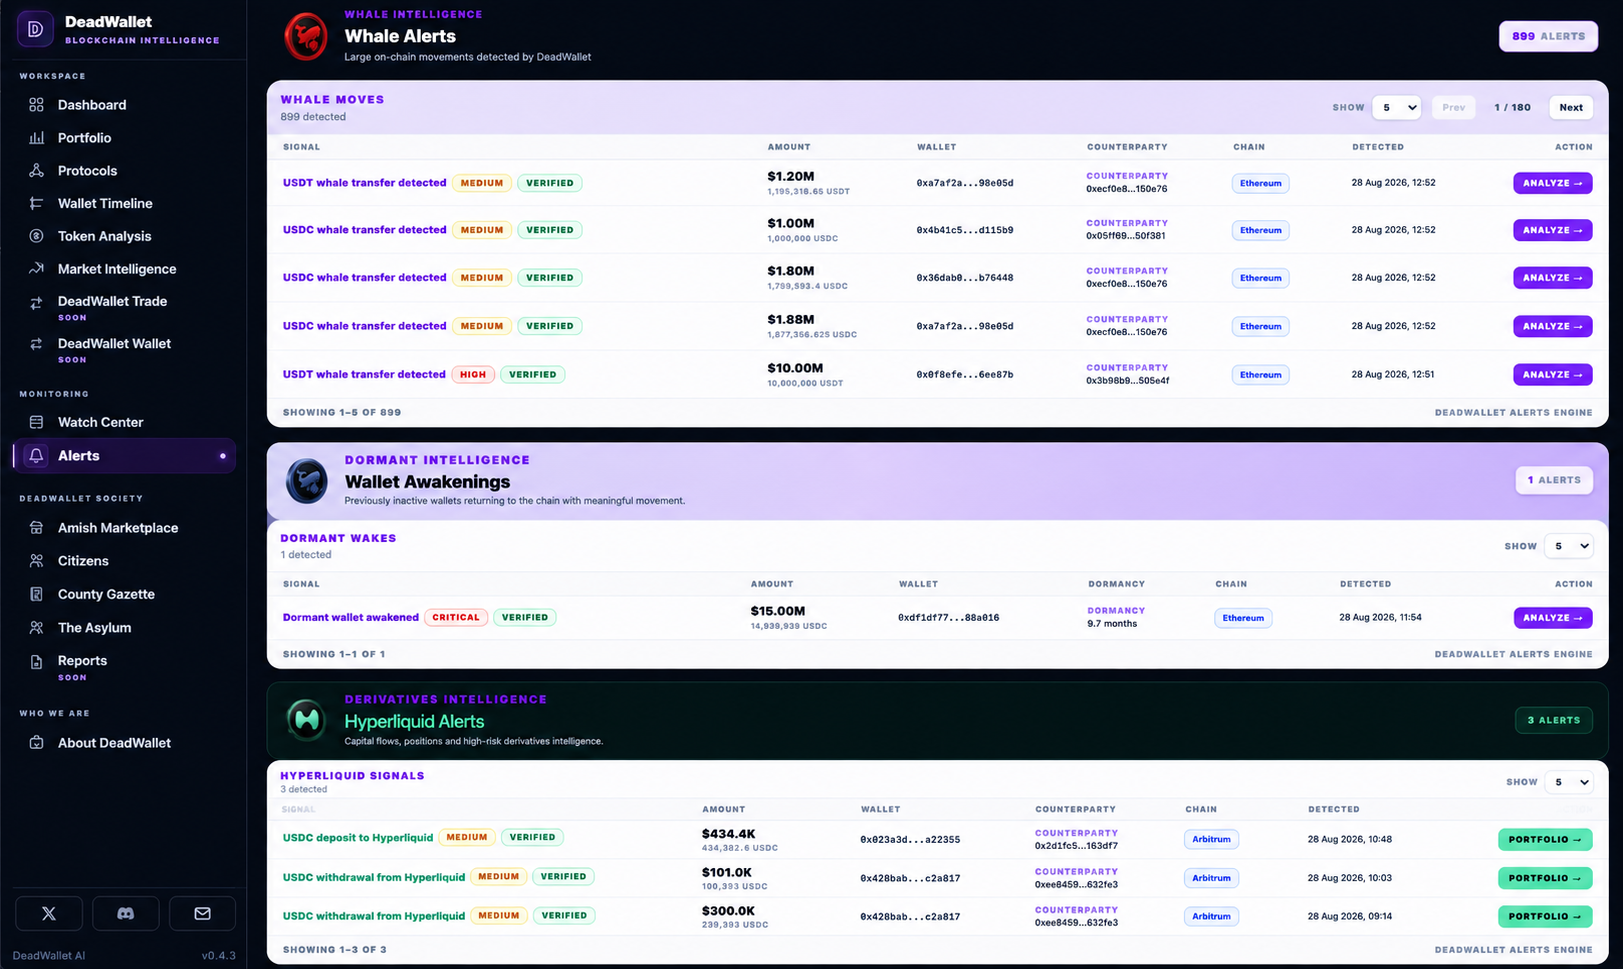The image size is (1623, 969).
Task: Open the email contact icon
Action: click(x=202, y=913)
